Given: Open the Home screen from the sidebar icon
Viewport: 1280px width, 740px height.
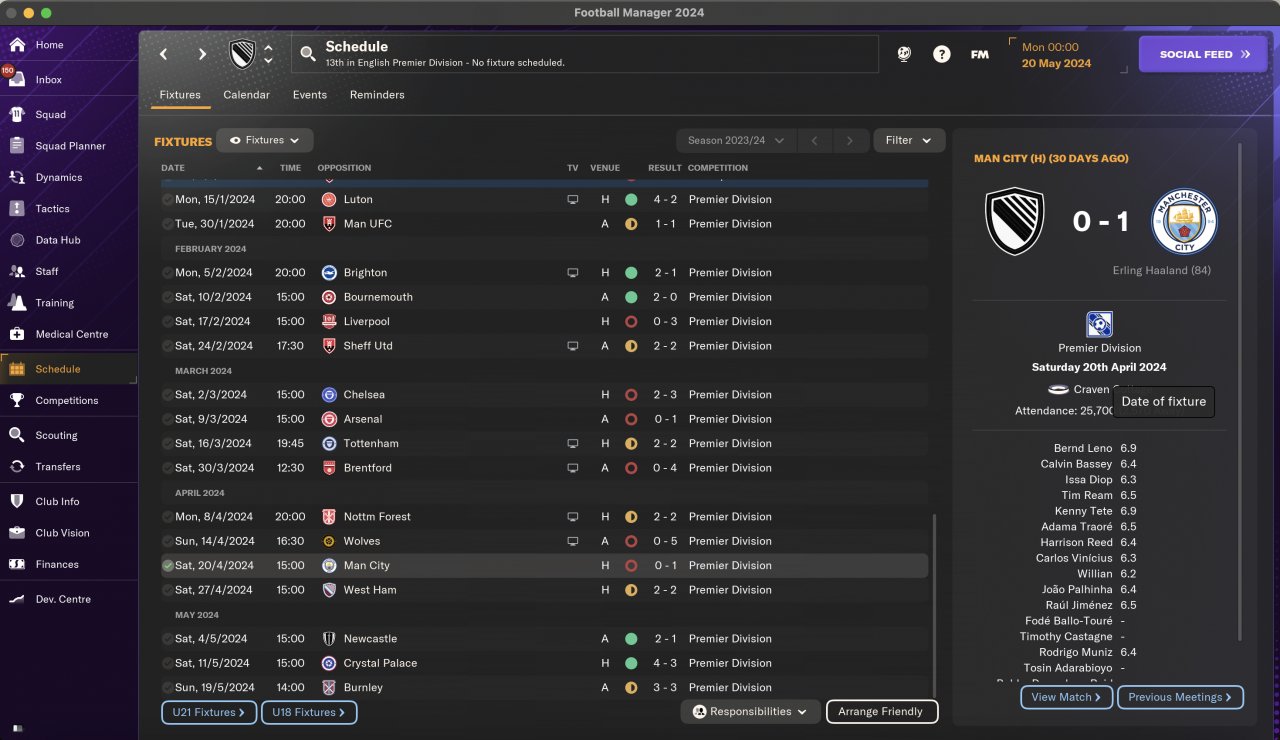Looking at the screenshot, I should pos(17,45).
